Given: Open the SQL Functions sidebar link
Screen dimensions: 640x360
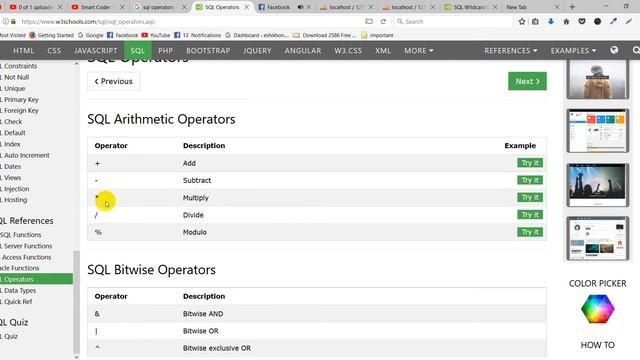Looking at the screenshot, I should click(21, 235).
